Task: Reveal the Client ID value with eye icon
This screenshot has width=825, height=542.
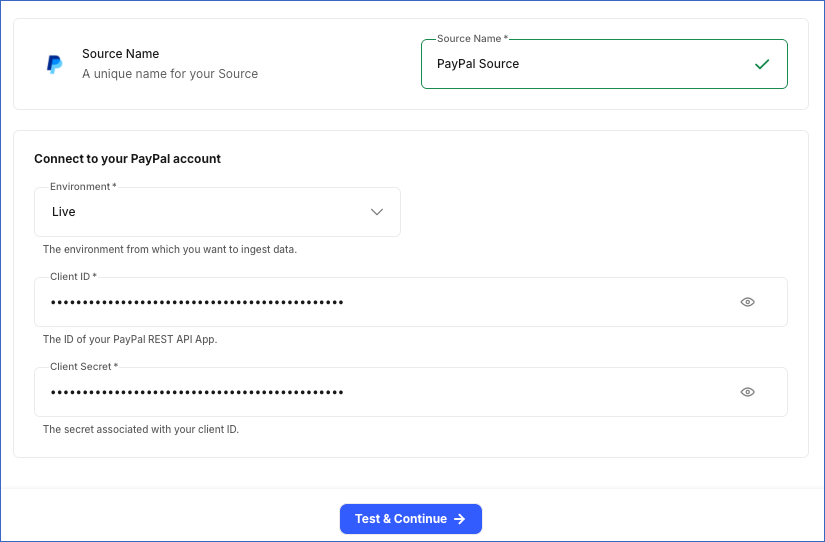Action: click(747, 302)
